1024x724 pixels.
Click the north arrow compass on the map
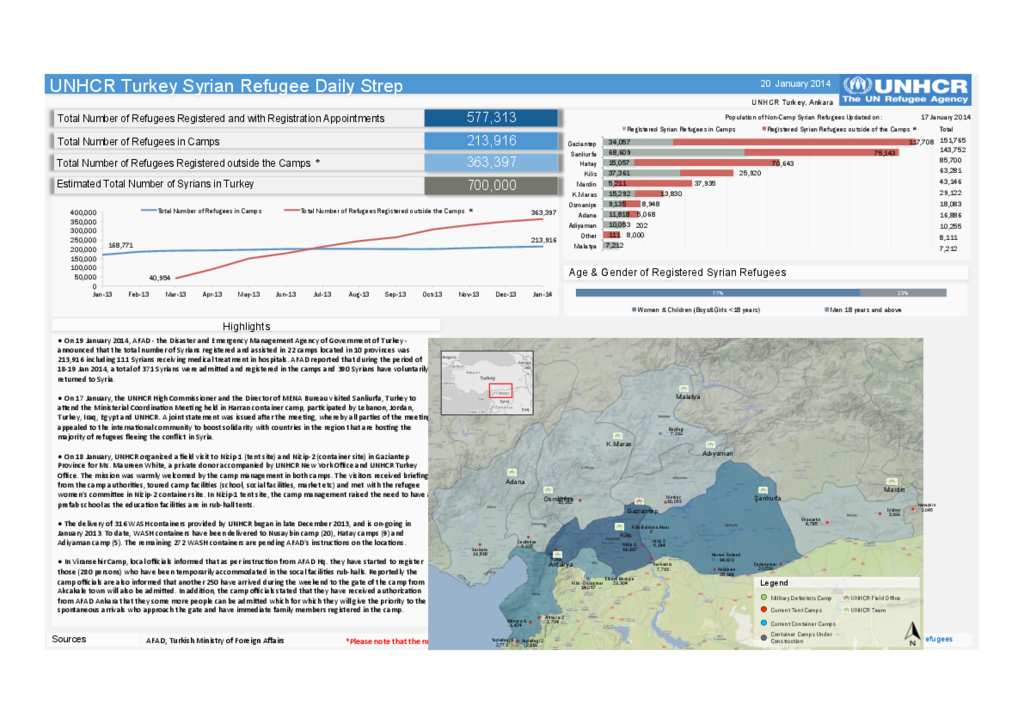point(912,632)
